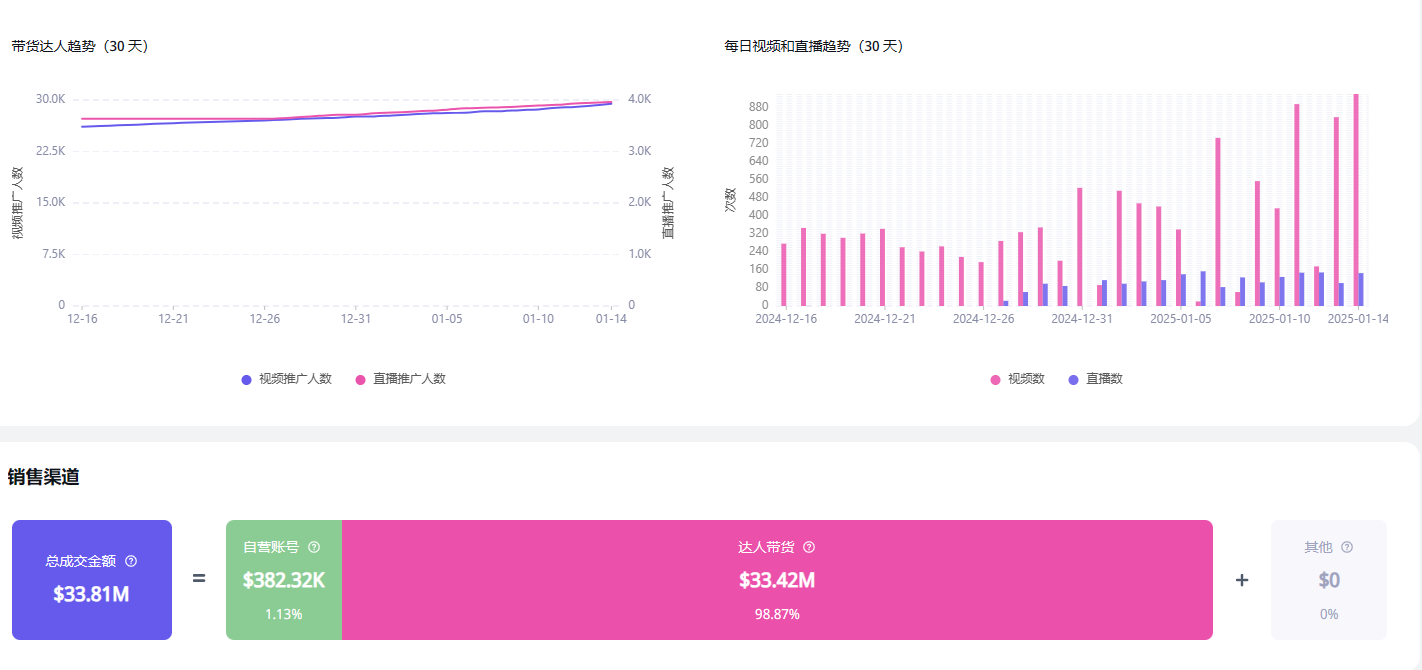Viewport: 1422px width, 670px height.
Task: Click help icon beside 自营账号
Action: [314, 547]
